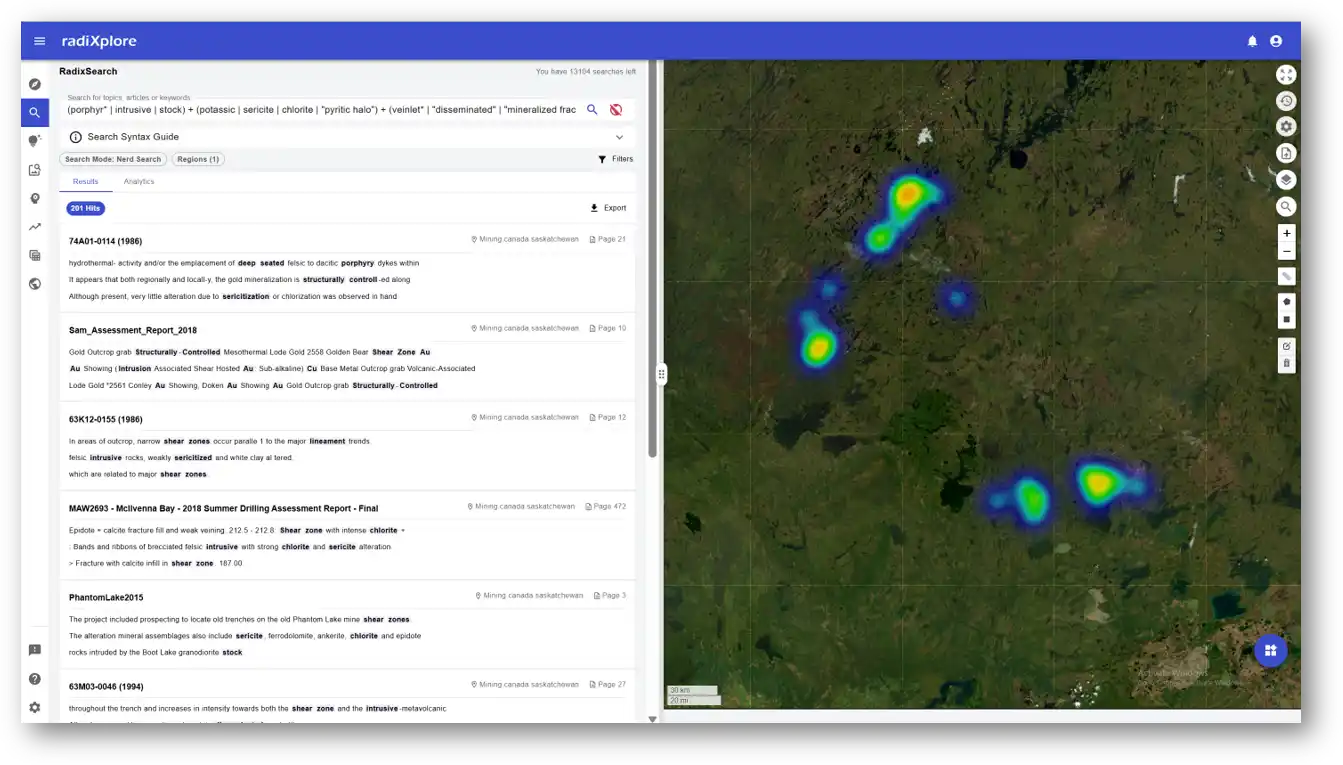Open the Filters panel
The image size is (1343, 765).
coord(615,159)
